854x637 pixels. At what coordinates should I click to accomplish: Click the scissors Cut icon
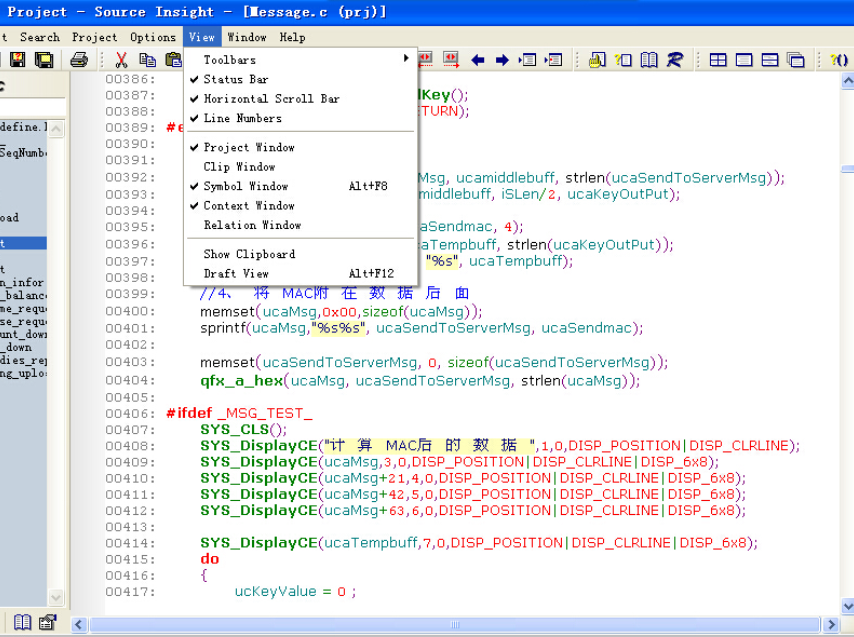pyautogui.click(x=121, y=59)
